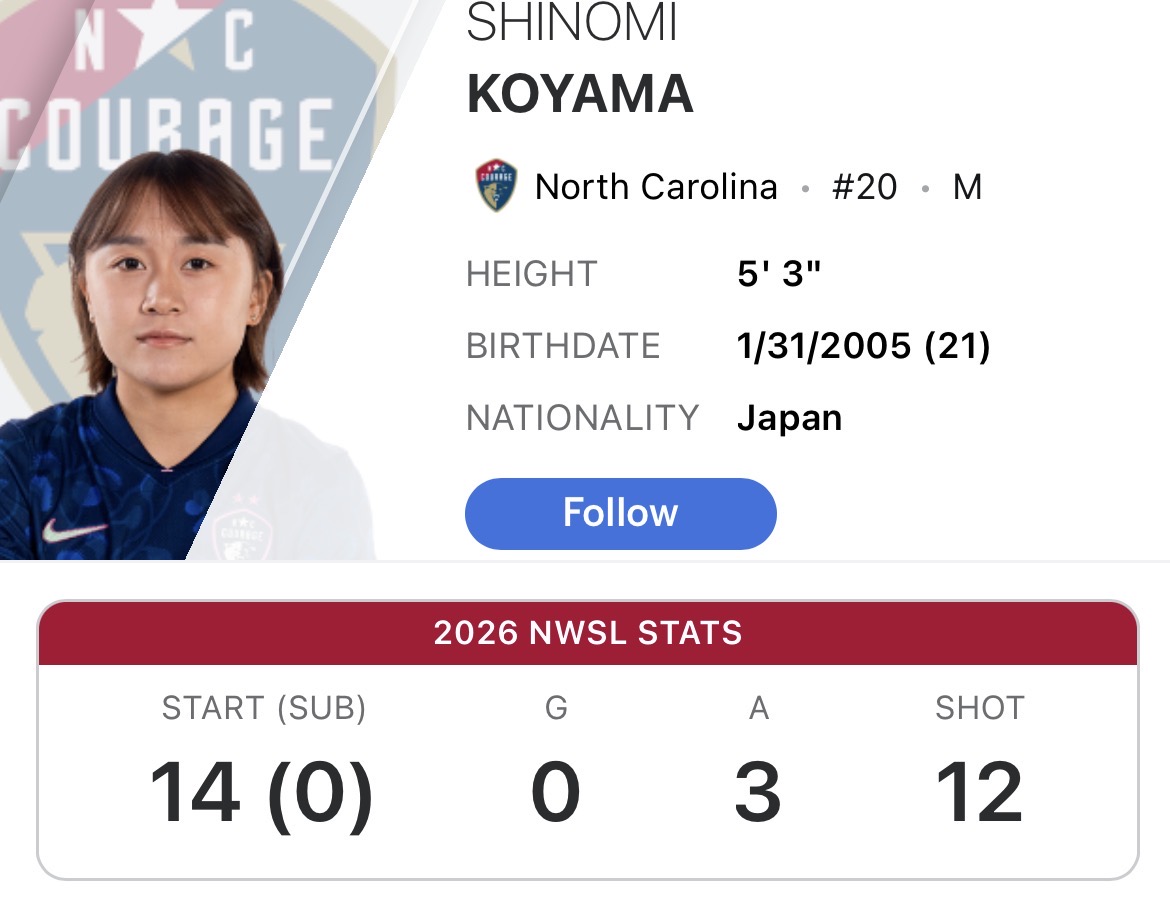Viewport: 1170px width, 911px height.
Task: Click the SHINOMI first name text
Action: (572, 22)
